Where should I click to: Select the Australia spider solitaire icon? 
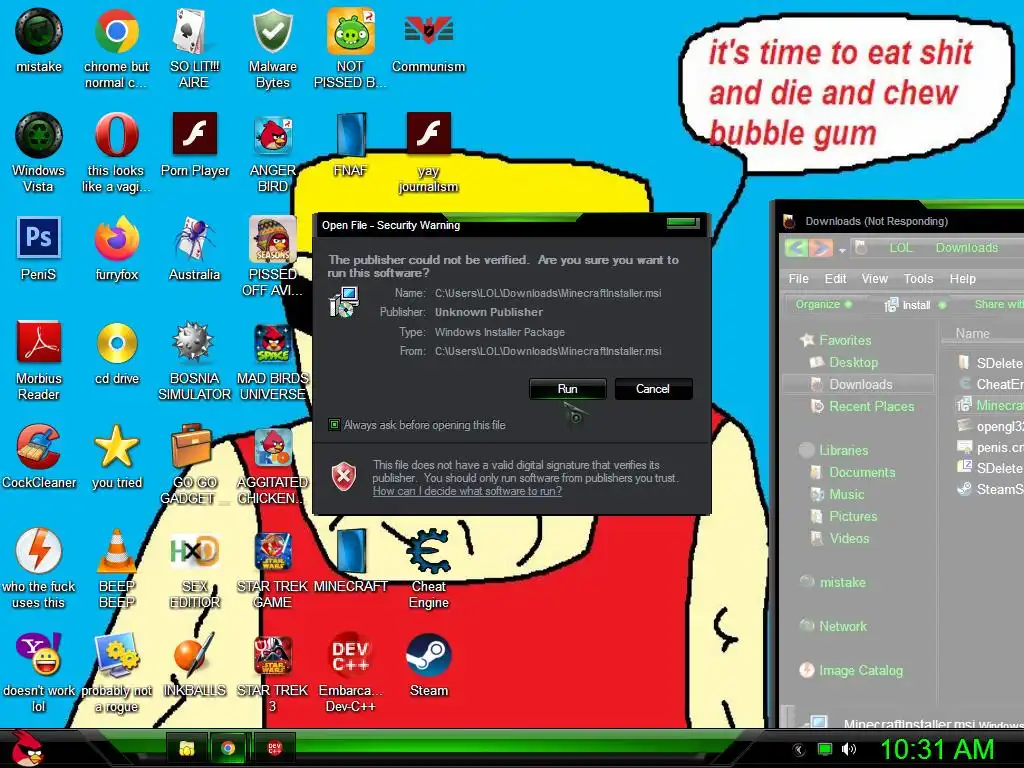(x=194, y=249)
